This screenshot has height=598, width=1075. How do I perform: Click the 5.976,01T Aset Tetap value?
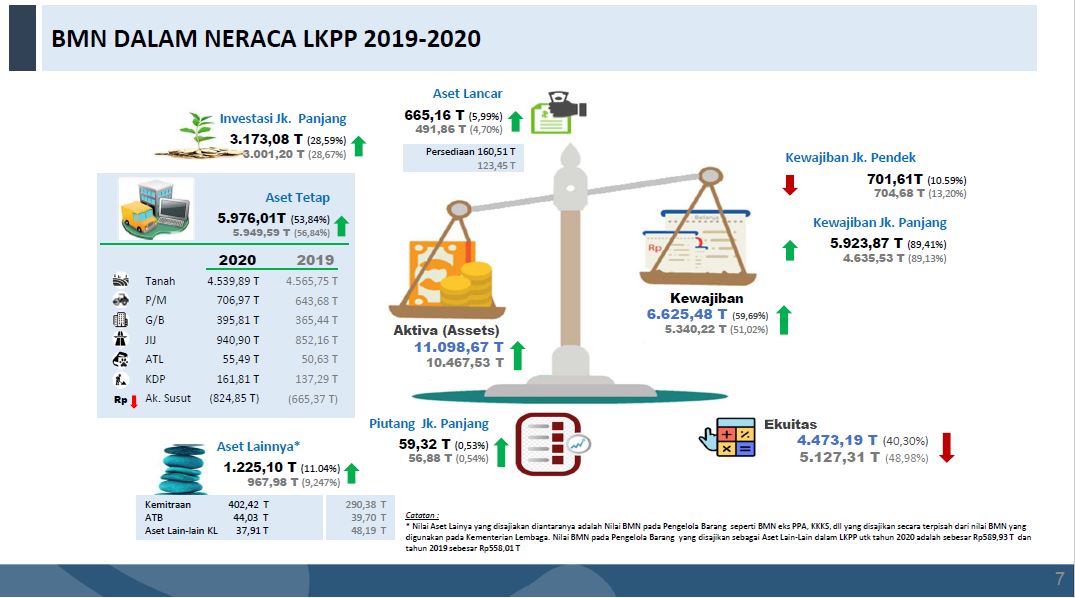[x=252, y=218]
